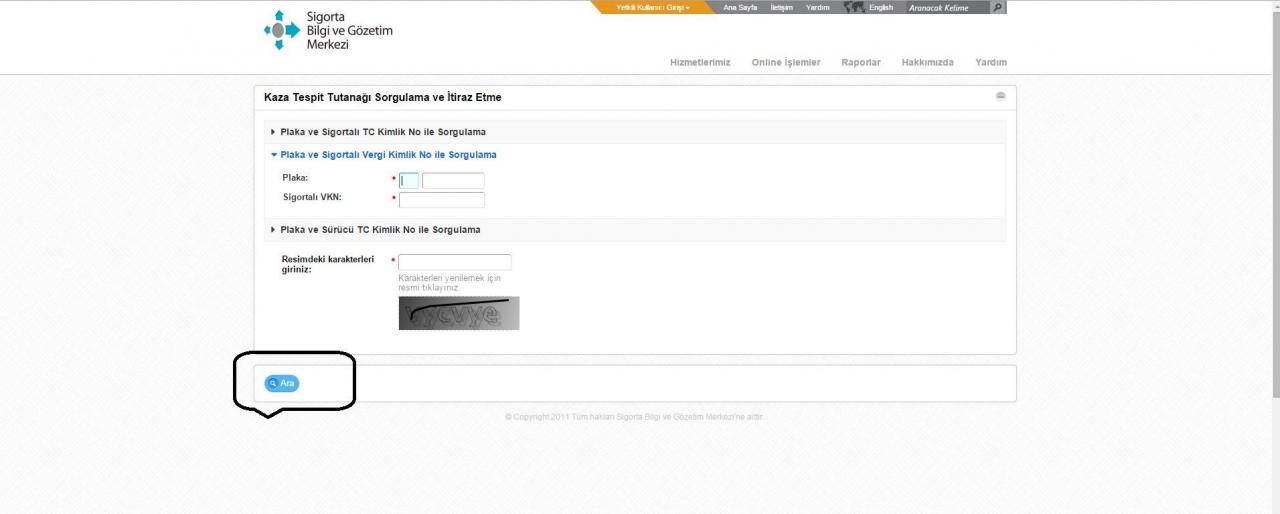Open the Online İşlemler menu
This screenshot has width=1280, height=514.
point(786,62)
